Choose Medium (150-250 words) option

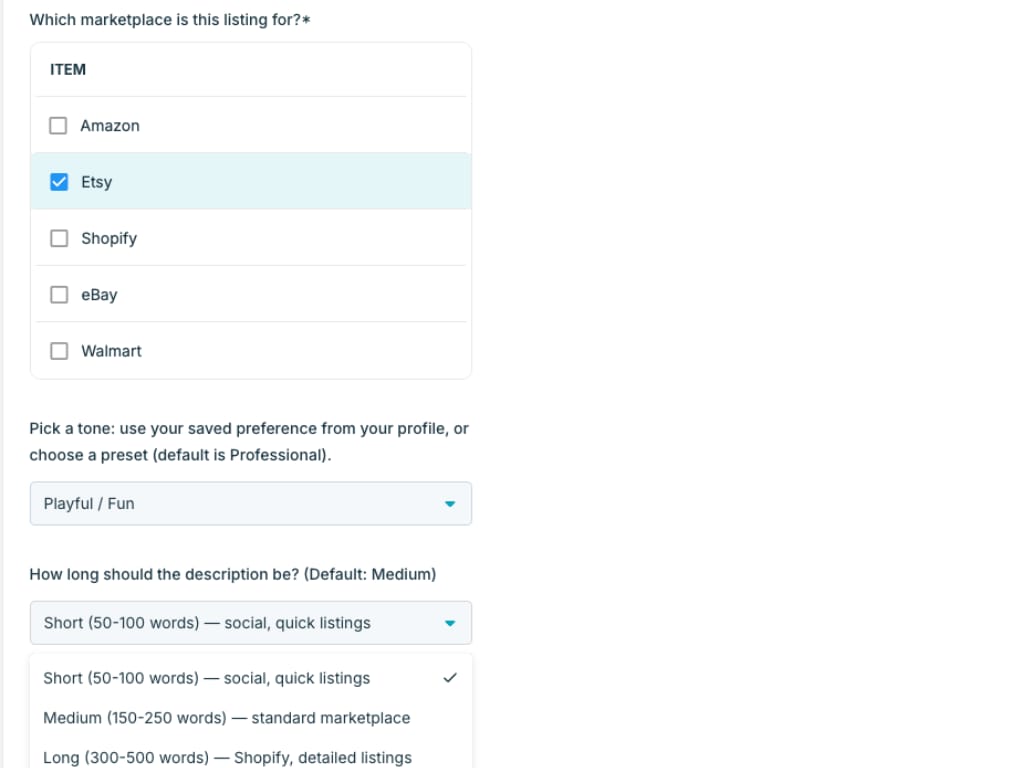pos(227,718)
